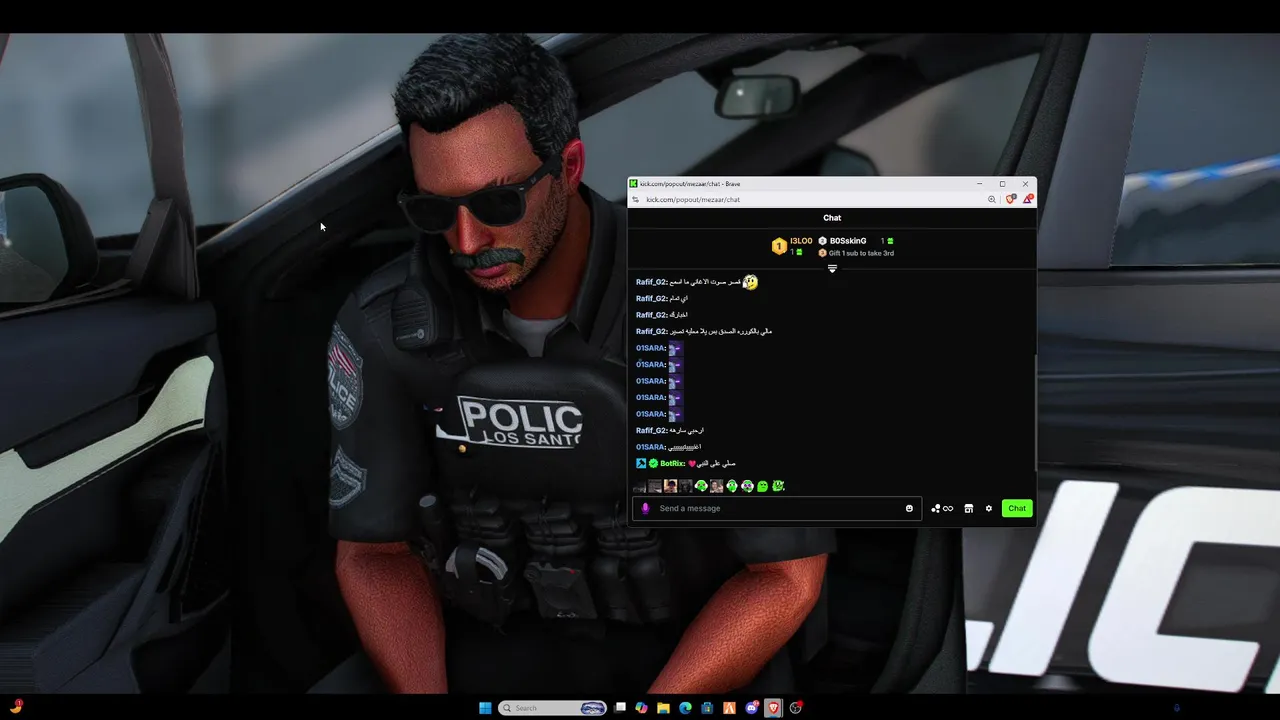The width and height of the screenshot is (1280, 720).
Task: Collapse leaderboard using the down arrow handle
Action: tap(832, 269)
